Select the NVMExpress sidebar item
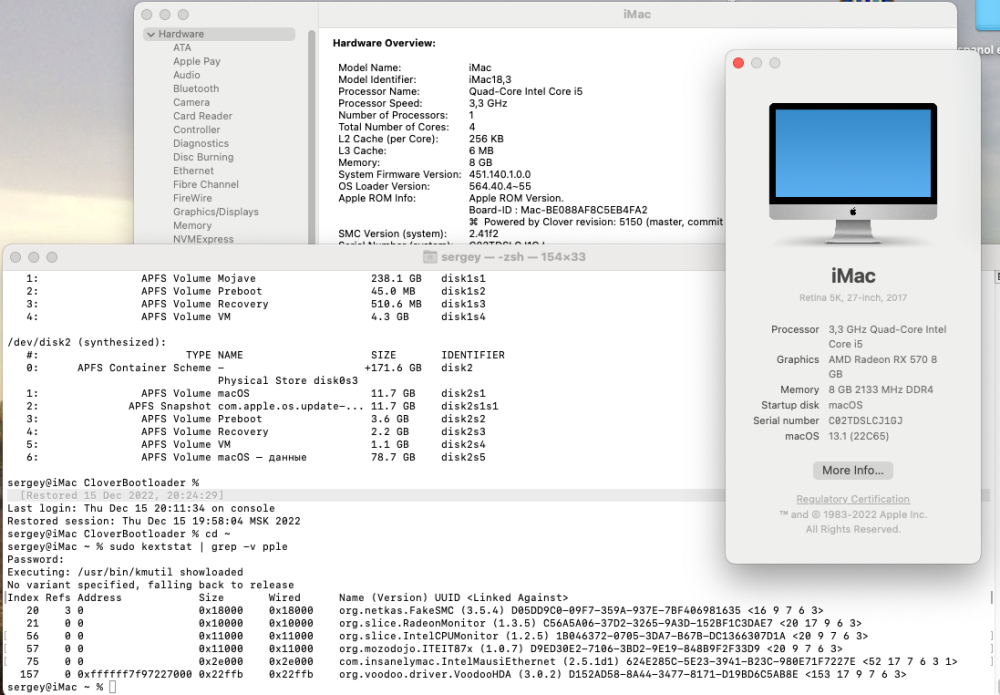Image resolution: width=1000 pixels, height=695 pixels. [203, 239]
